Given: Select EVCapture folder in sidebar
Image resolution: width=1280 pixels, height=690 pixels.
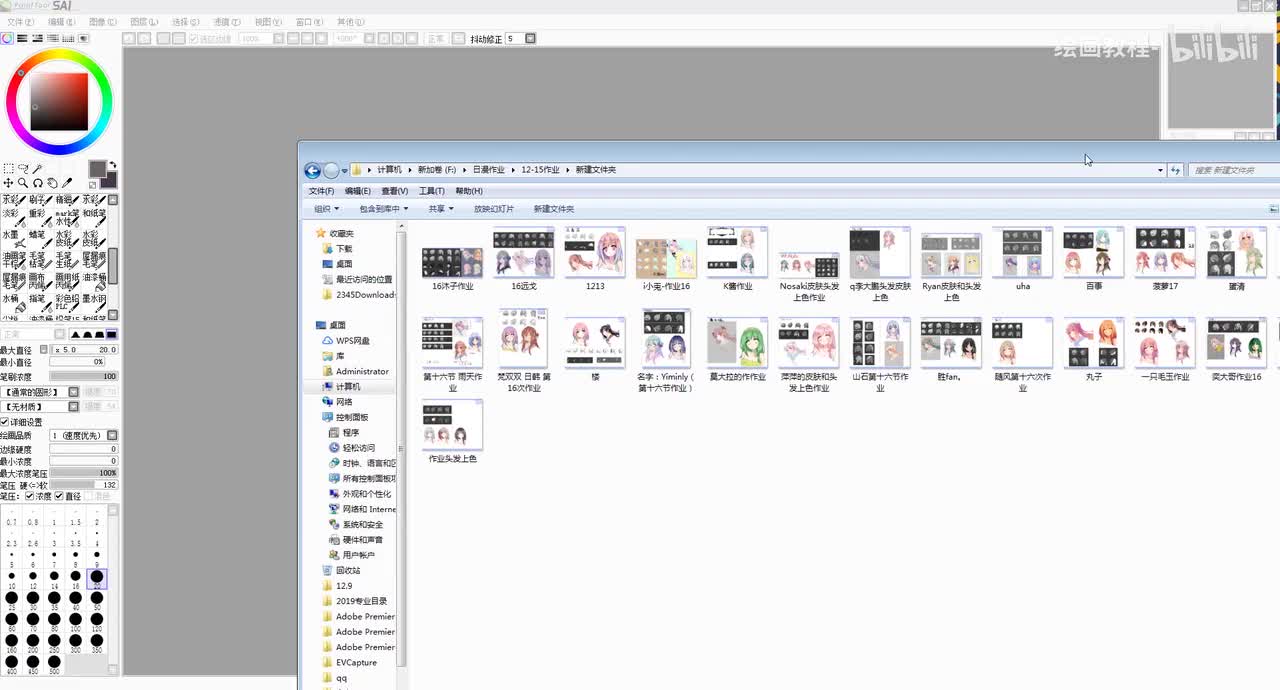Looking at the screenshot, I should [x=356, y=662].
